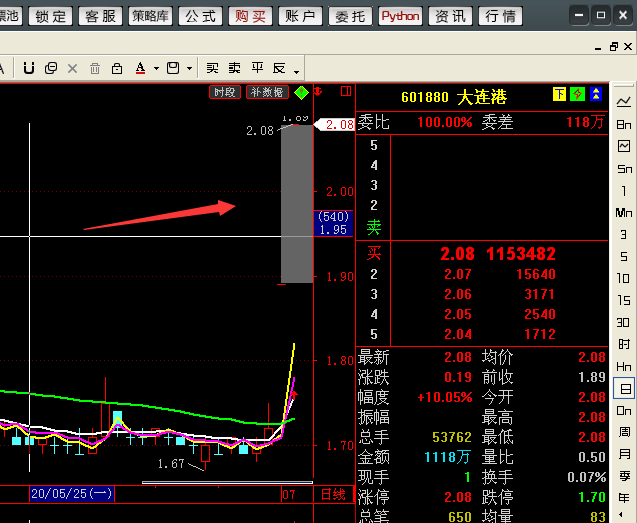Click the gray X remove icon

[x=72, y=68]
